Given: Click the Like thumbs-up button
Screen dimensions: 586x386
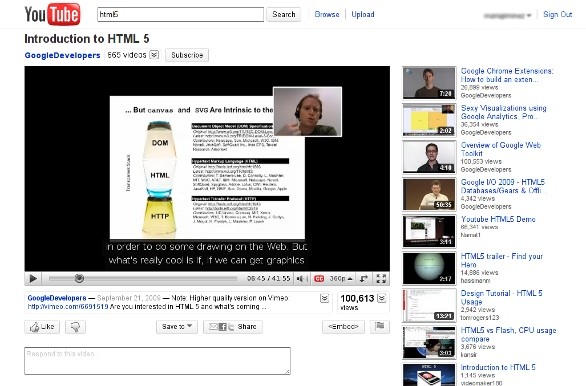Looking at the screenshot, I should point(42,327).
